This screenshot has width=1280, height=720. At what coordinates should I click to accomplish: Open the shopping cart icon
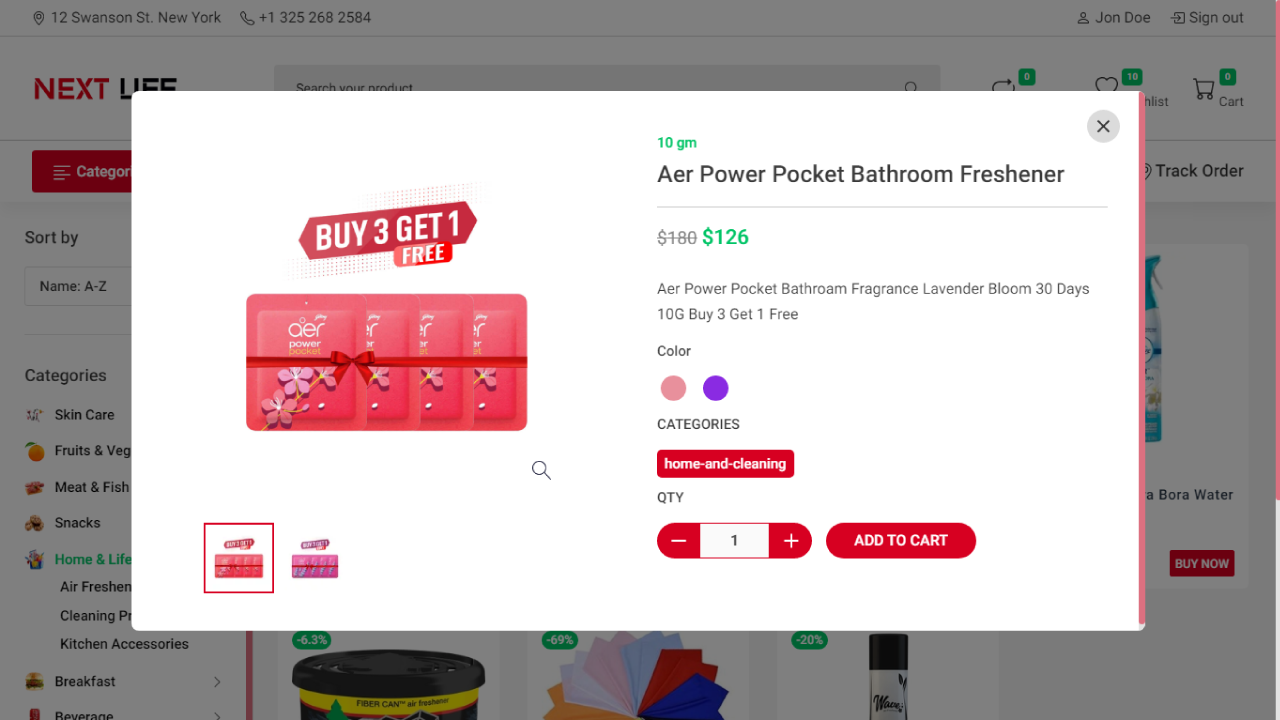coord(1204,90)
